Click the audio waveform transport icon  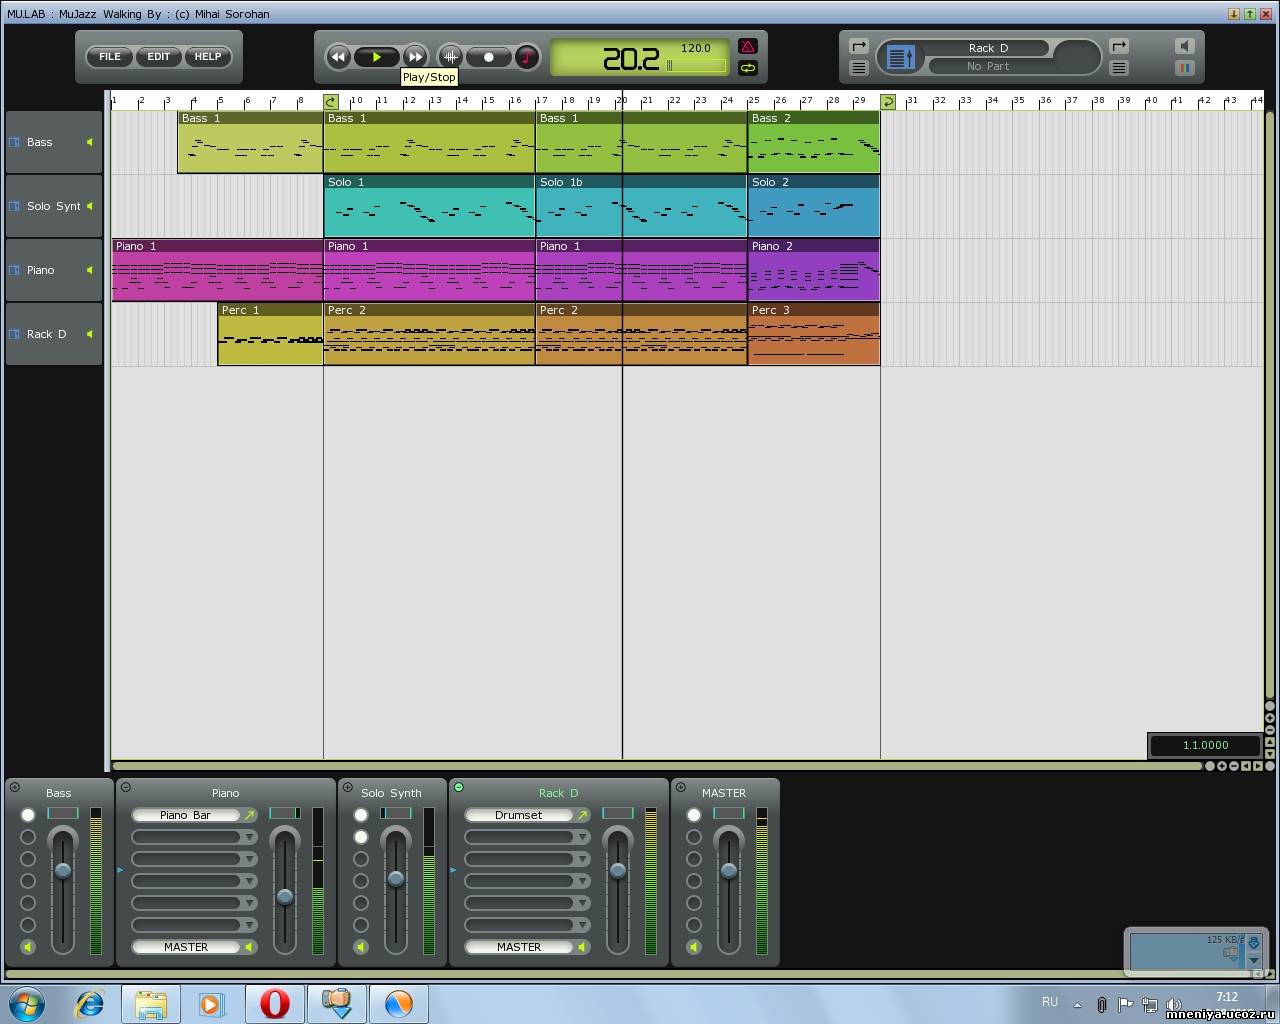pyautogui.click(x=451, y=57)
